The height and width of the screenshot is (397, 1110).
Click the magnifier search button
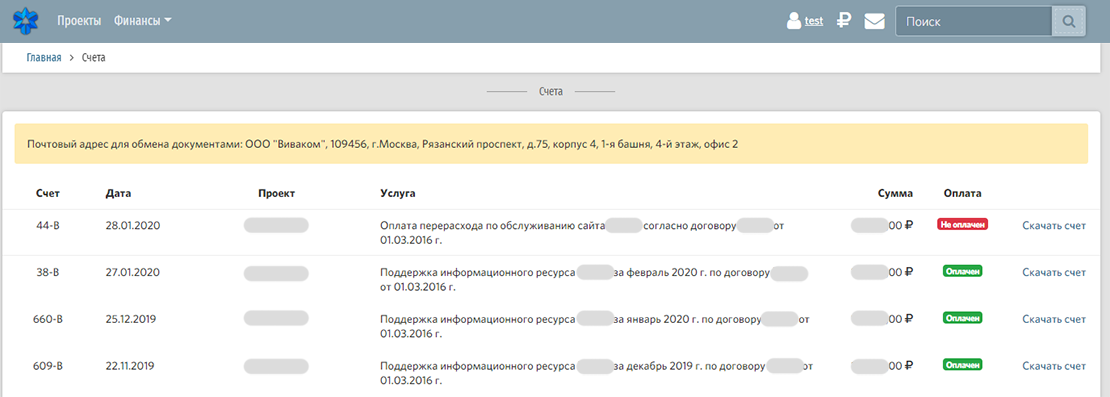click(1068, 22)
